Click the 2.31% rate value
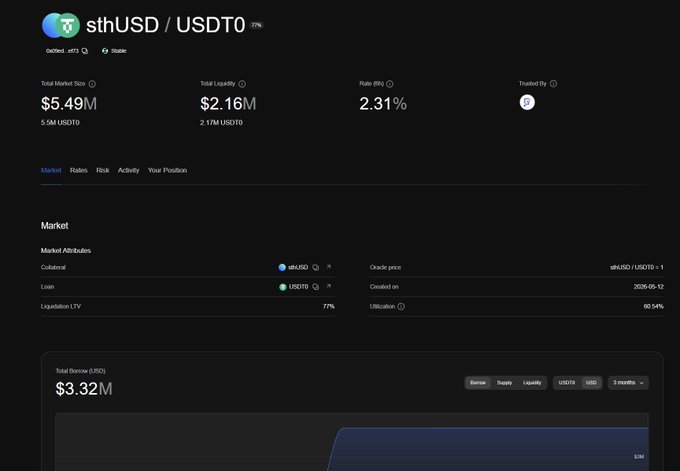Viewport: 680px width, 471px height. (383, 104)
